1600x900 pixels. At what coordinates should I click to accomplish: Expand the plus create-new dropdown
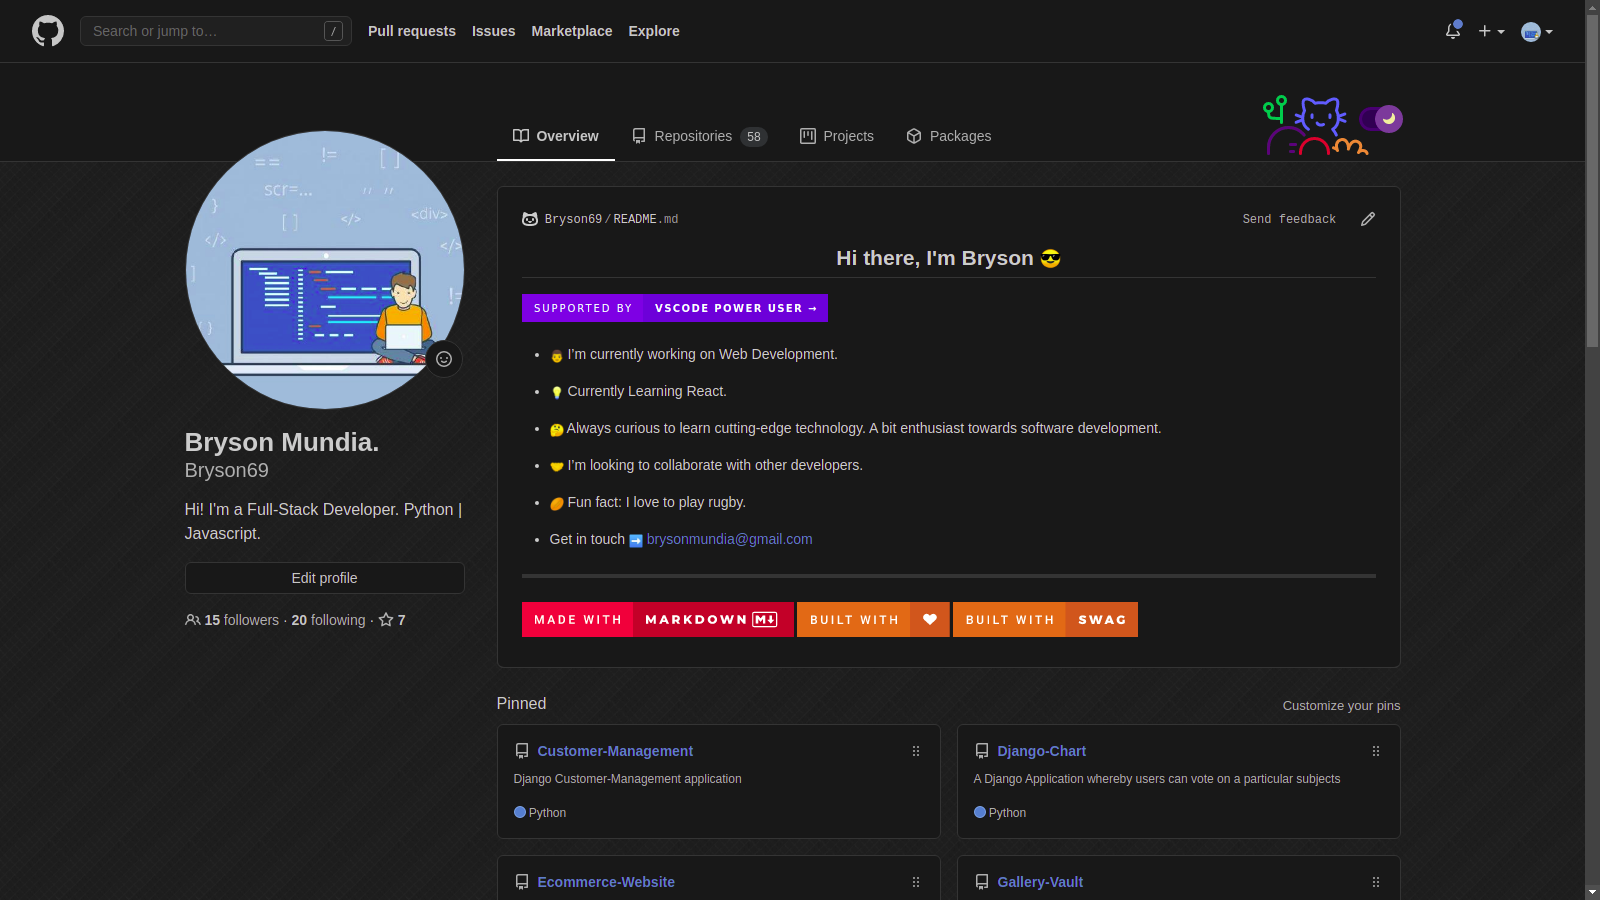[1491, 31]
